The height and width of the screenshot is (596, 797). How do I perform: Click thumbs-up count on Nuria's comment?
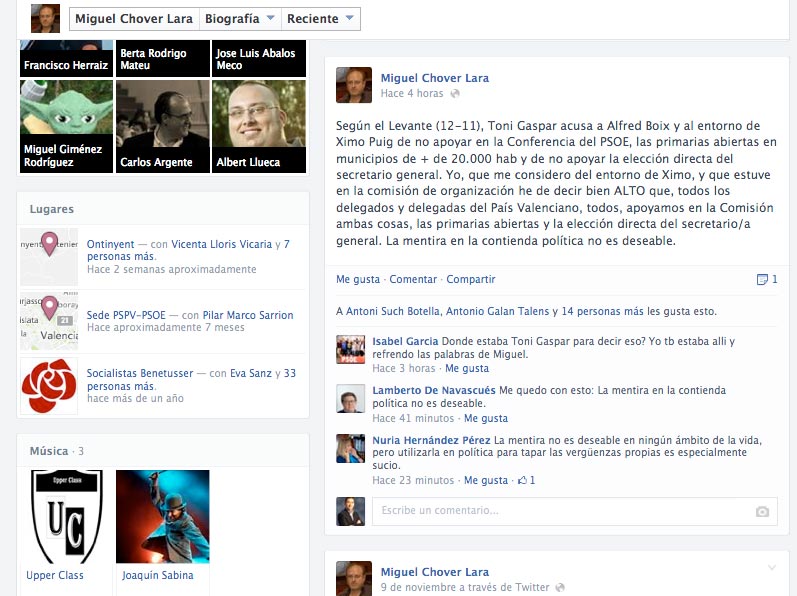[526, 480]
